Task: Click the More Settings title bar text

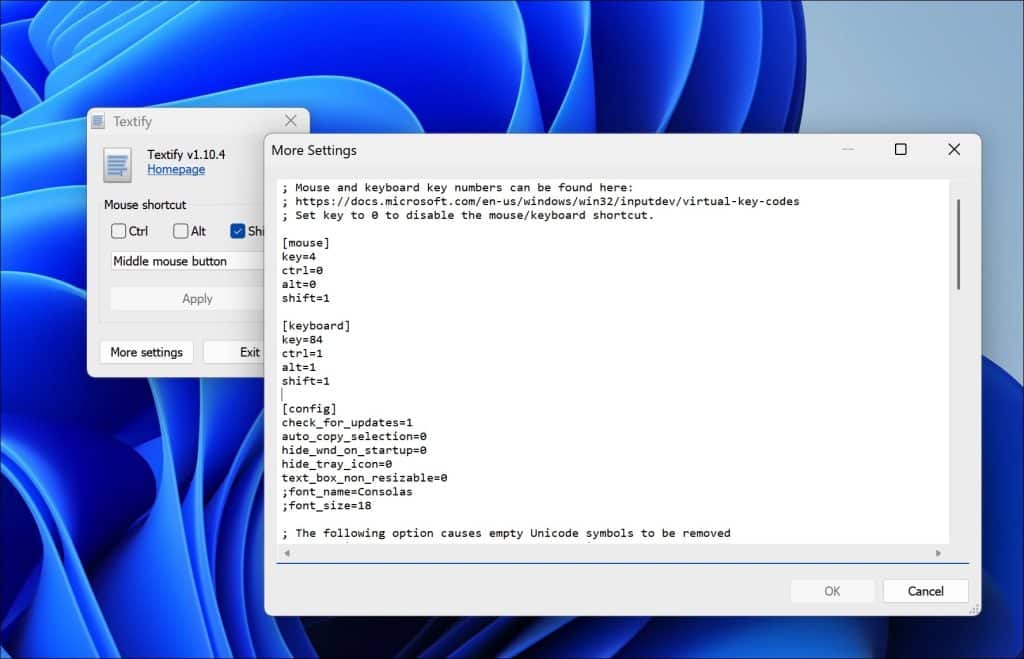Action: [x=314, y=150]
